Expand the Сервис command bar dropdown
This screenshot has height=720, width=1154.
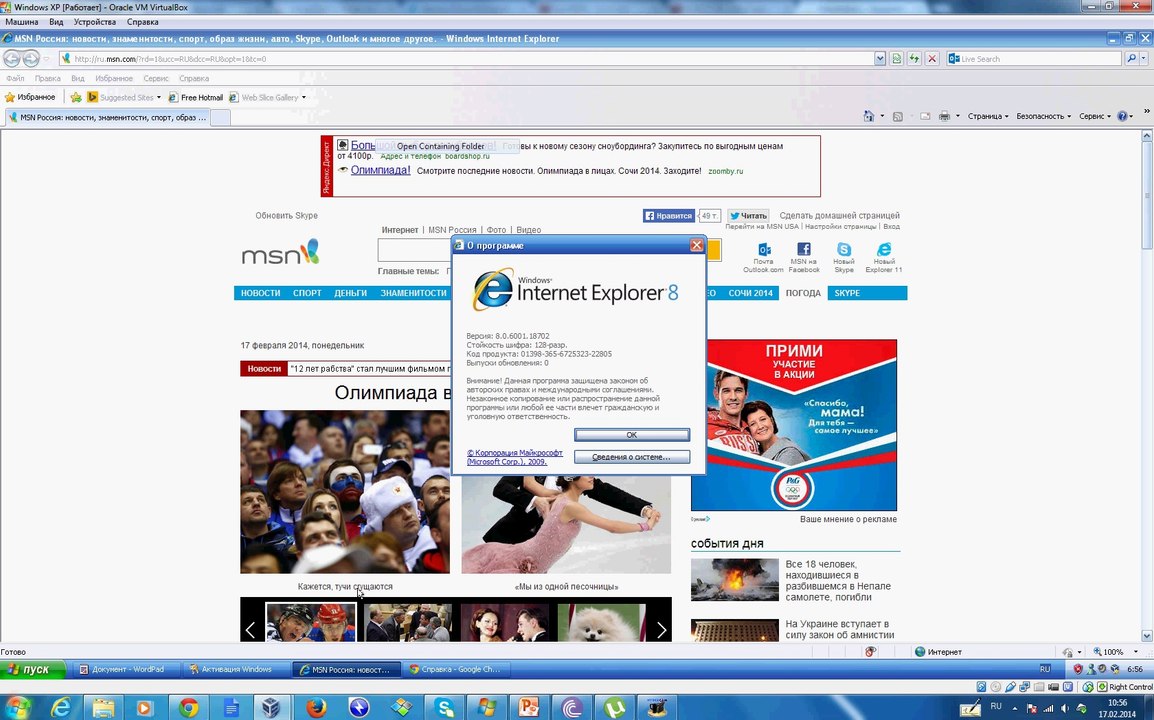point(1095,116)
